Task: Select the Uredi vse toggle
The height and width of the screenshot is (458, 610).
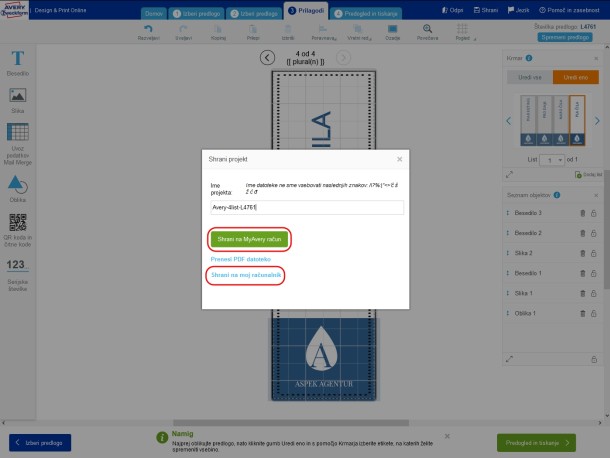Action: coord(530,77)
